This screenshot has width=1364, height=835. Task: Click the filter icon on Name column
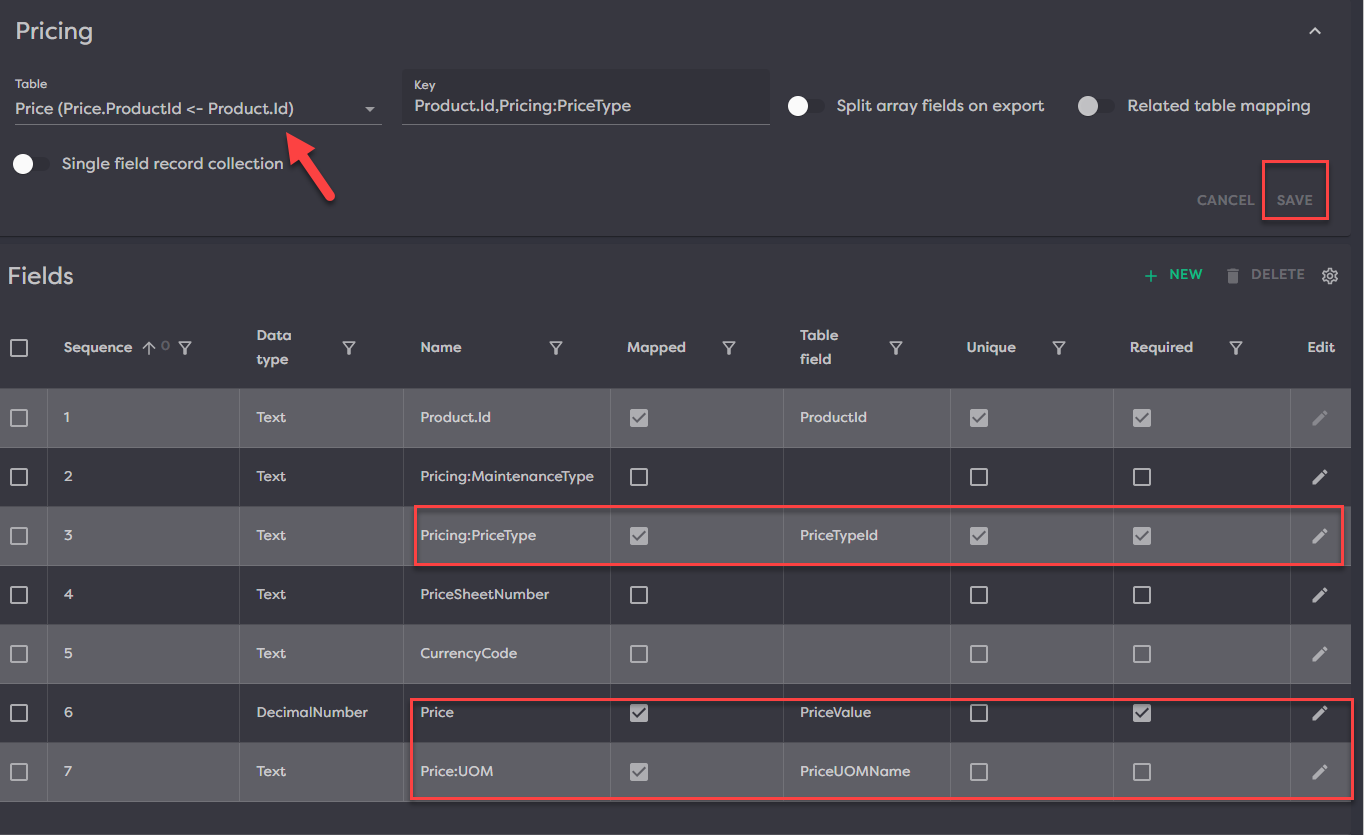click(556, 348)
